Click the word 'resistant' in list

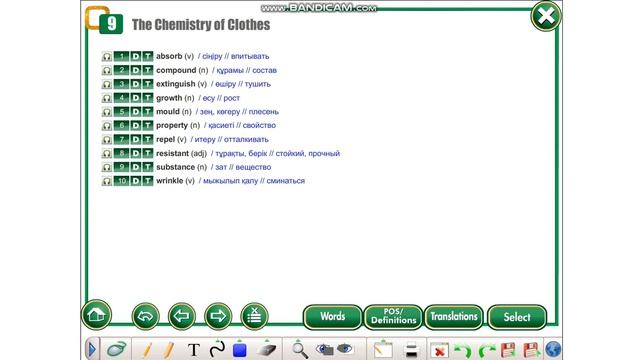(x=172, y=153)
